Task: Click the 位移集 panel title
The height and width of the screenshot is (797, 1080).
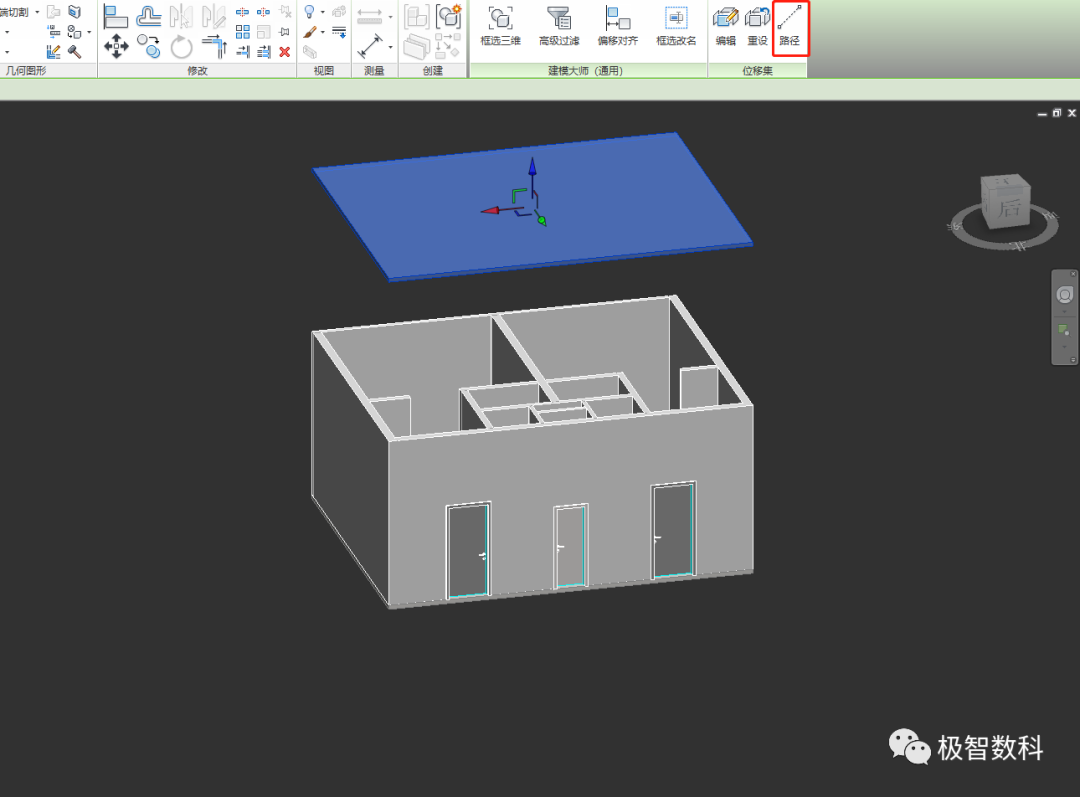Action: pos(757,70)
